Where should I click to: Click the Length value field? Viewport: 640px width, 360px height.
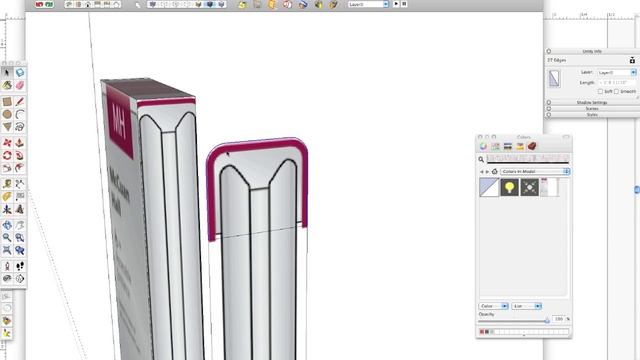(616, 82)
